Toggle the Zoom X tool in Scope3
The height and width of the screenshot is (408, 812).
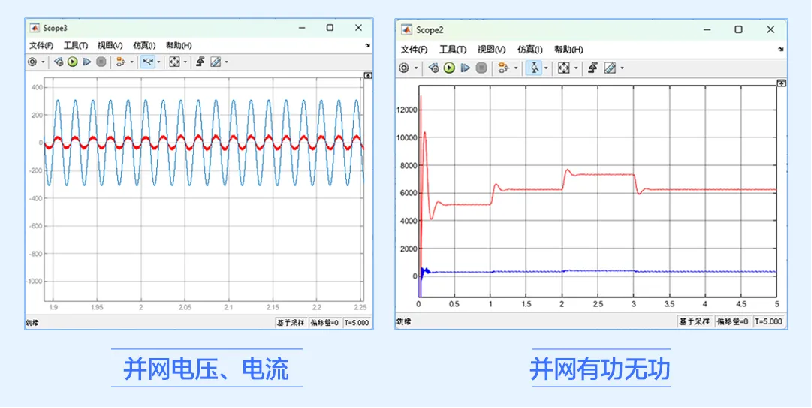coord(147,62)
